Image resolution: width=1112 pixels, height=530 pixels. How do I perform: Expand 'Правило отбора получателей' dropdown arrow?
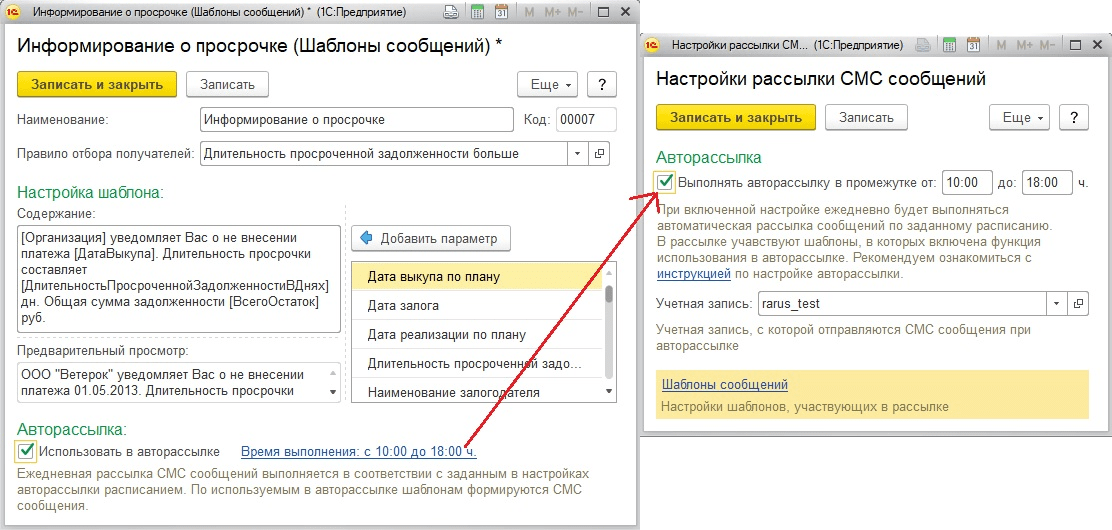point(577,153)
